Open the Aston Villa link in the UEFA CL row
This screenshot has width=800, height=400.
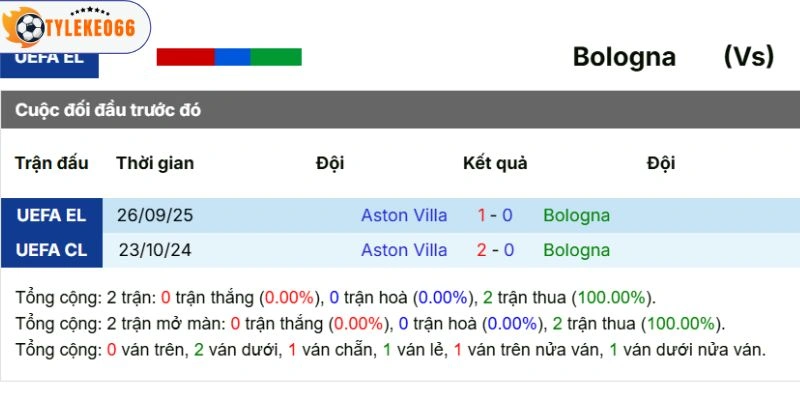tap(404, 250)
